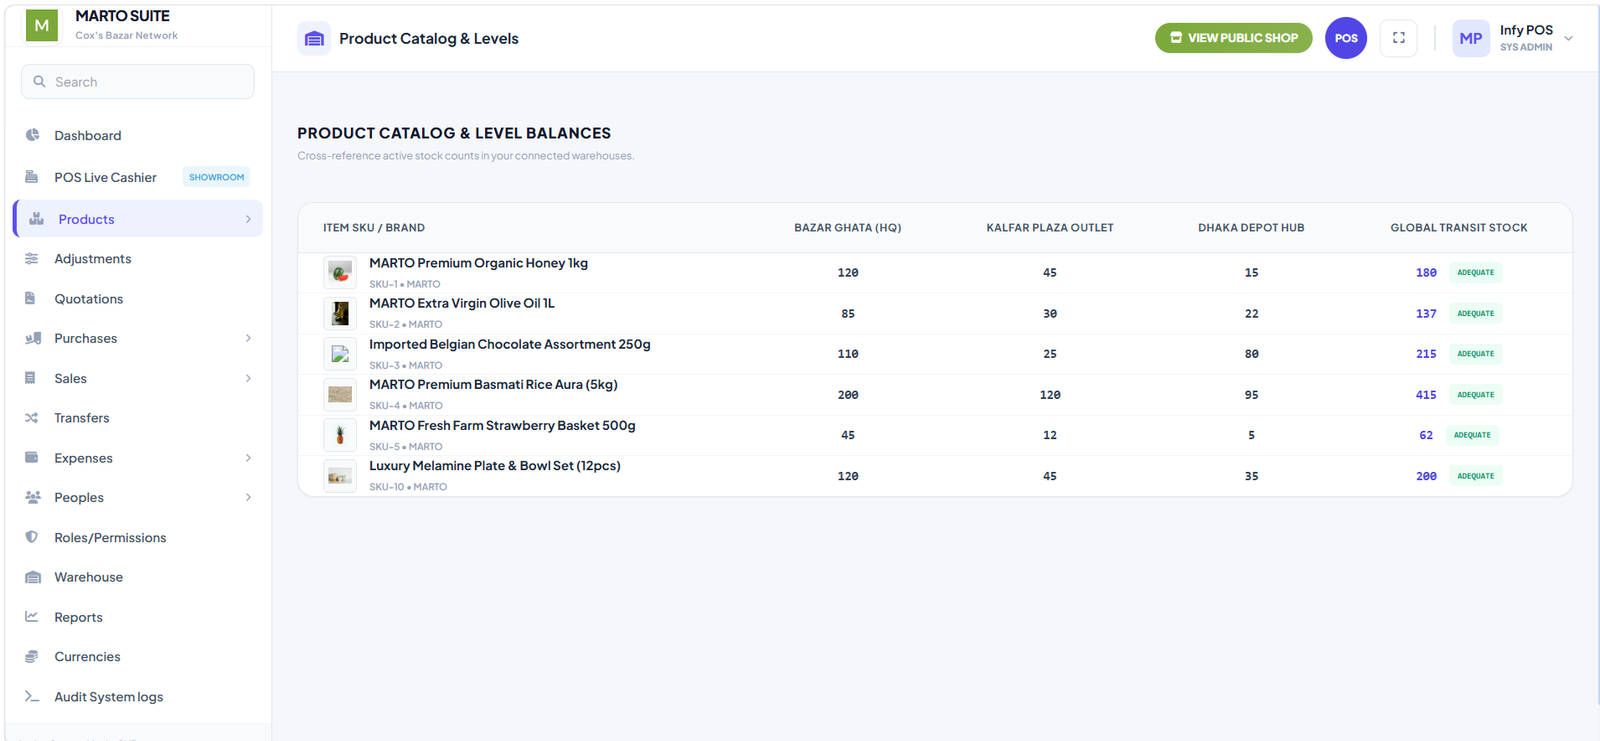
Task: Click the Warehouse building icon in sidebar
Action: pos(33,577)
